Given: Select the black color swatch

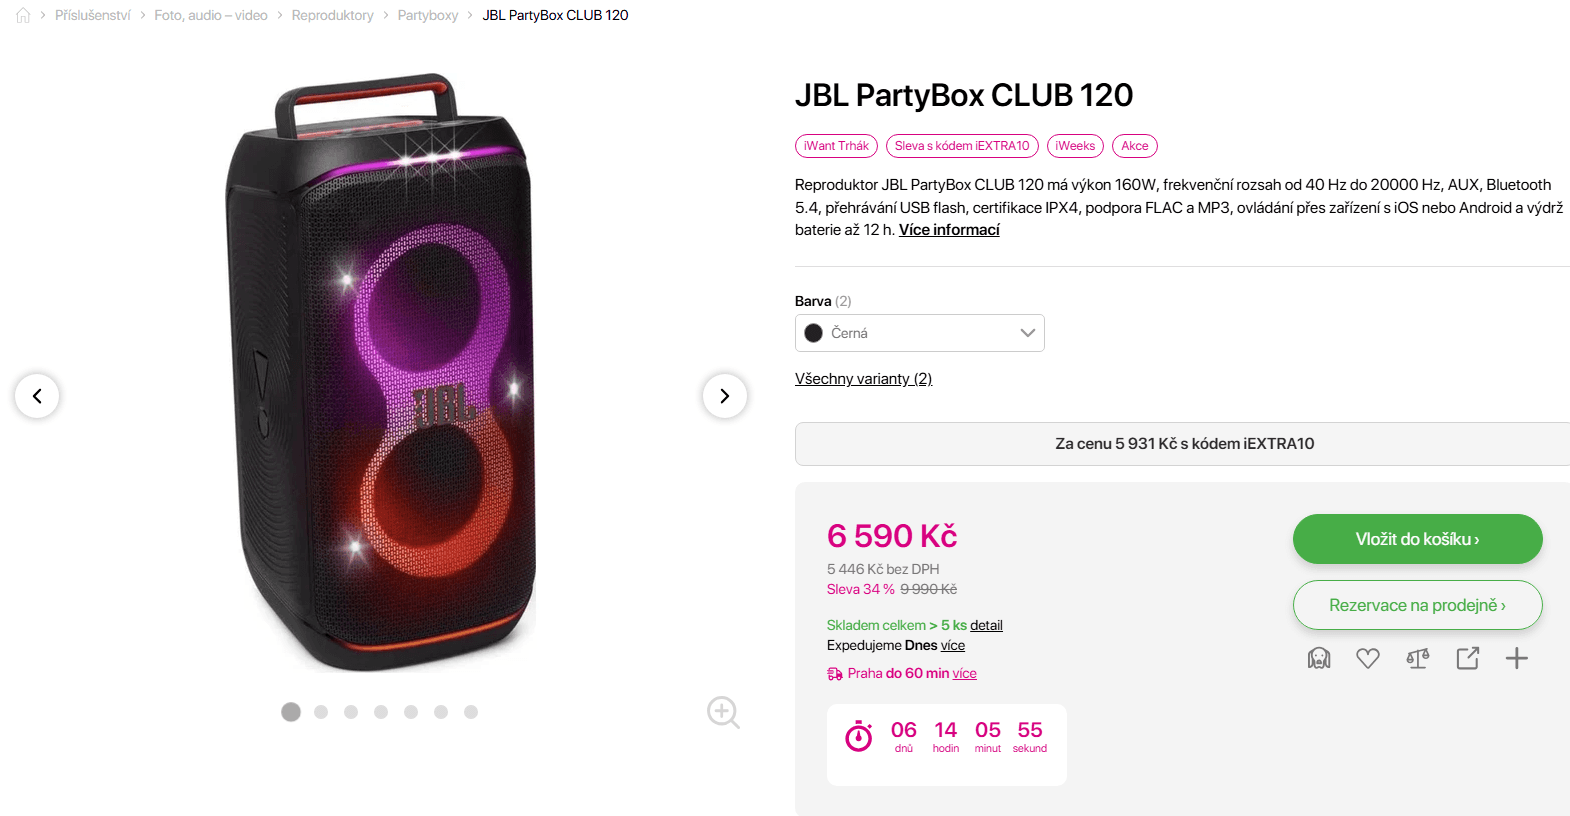Looking at the screenshot, I should click(x=813, y=332).
